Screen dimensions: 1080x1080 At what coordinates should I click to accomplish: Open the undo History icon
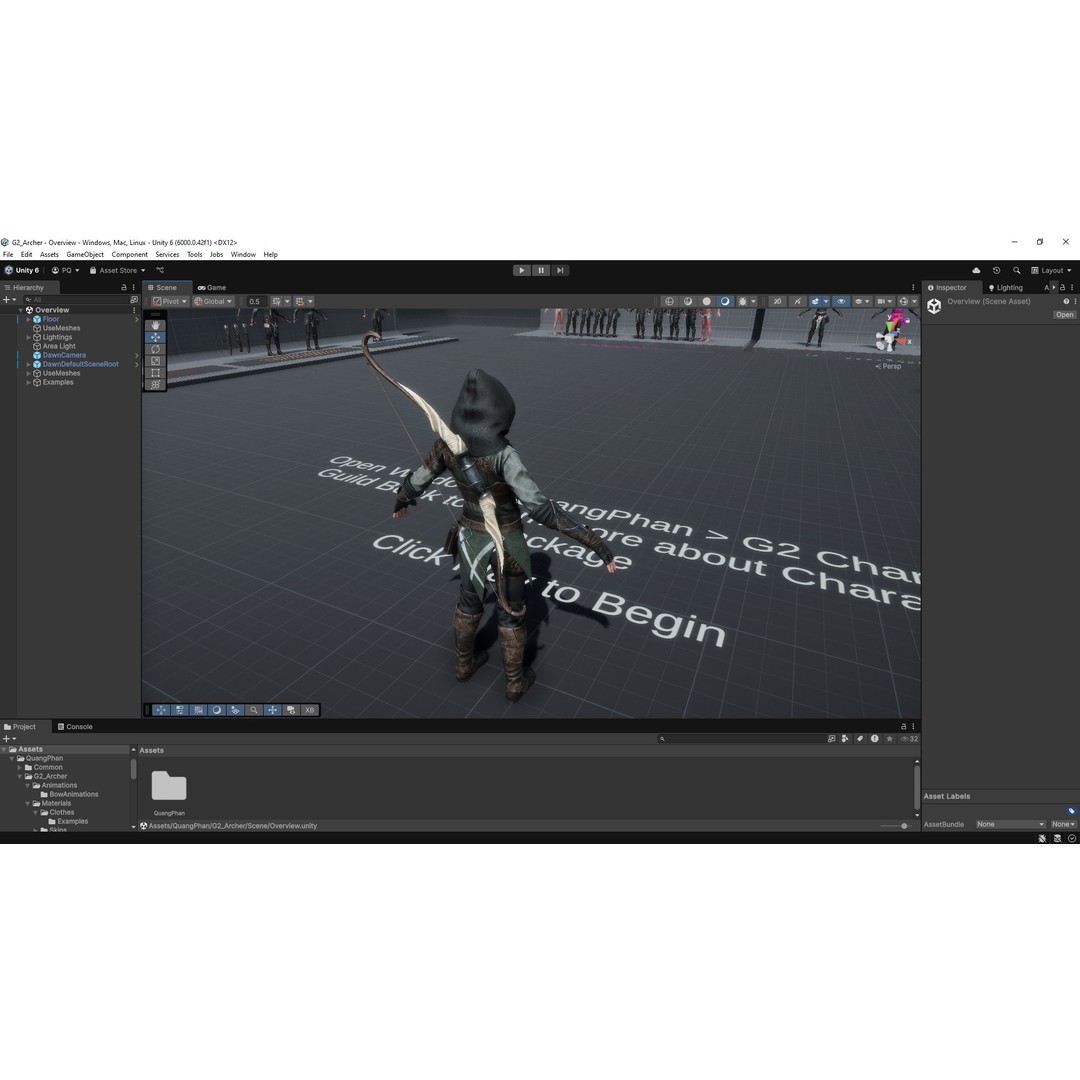(x=996, y=271)
